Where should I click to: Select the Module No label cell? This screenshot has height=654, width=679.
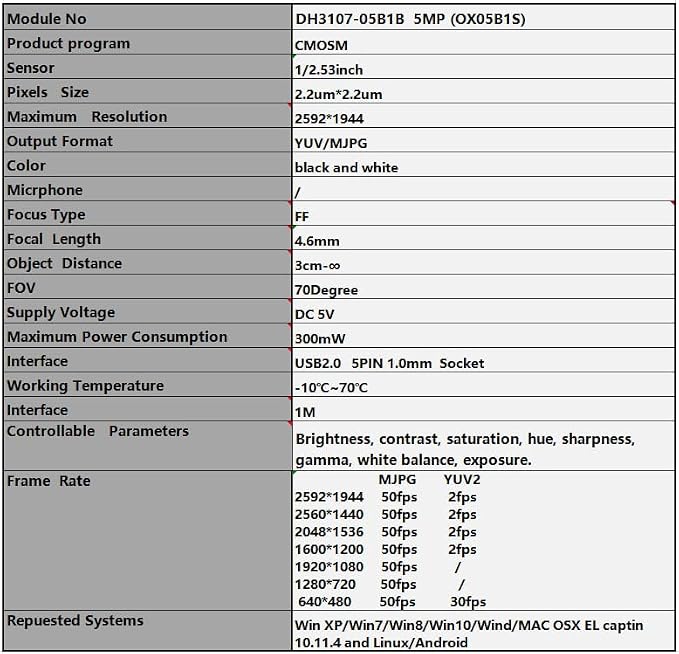[148, 18]
